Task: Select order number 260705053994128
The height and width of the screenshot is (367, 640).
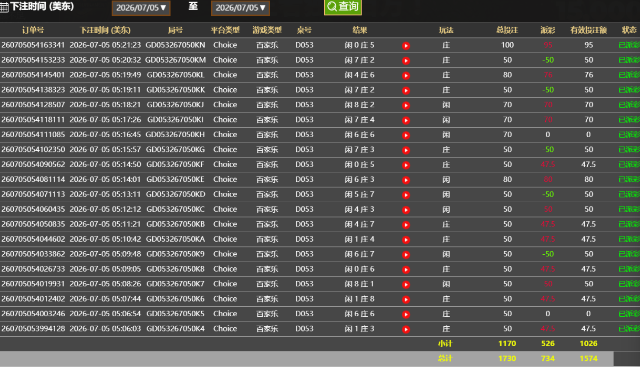Action: [33, 329]
